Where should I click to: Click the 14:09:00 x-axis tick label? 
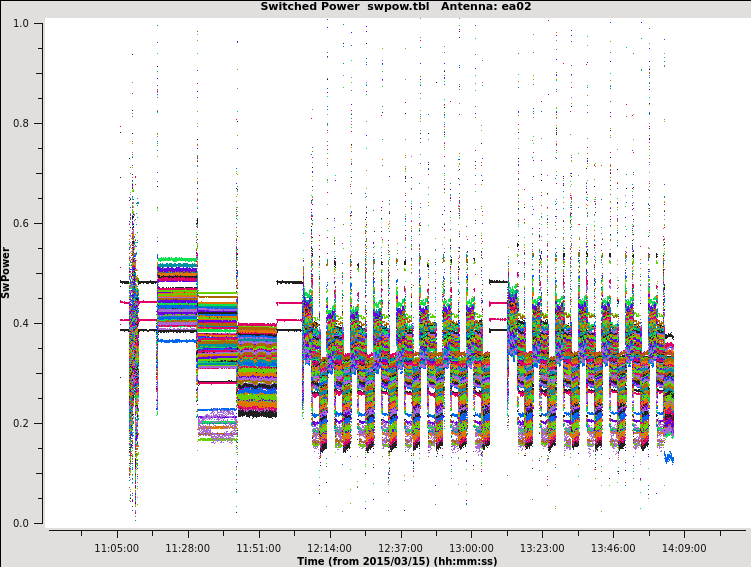point(684,548)
